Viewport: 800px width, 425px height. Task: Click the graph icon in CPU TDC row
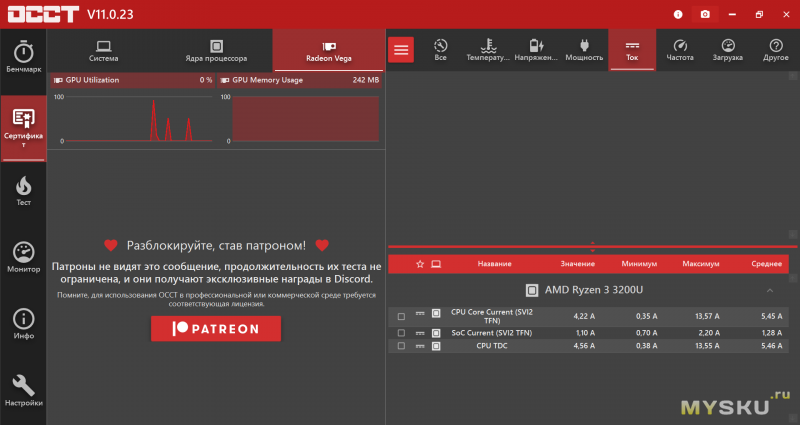tap(420, 345)
